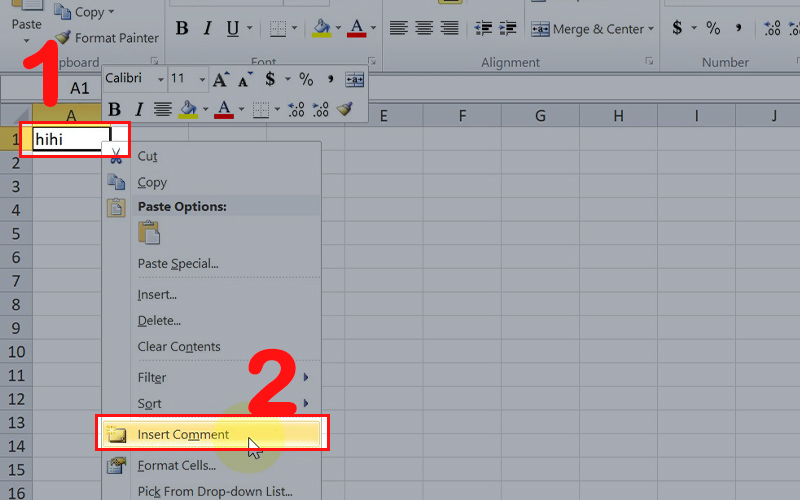
Task: Open Alignment group dialog launcher
Action: pos(649,61)
